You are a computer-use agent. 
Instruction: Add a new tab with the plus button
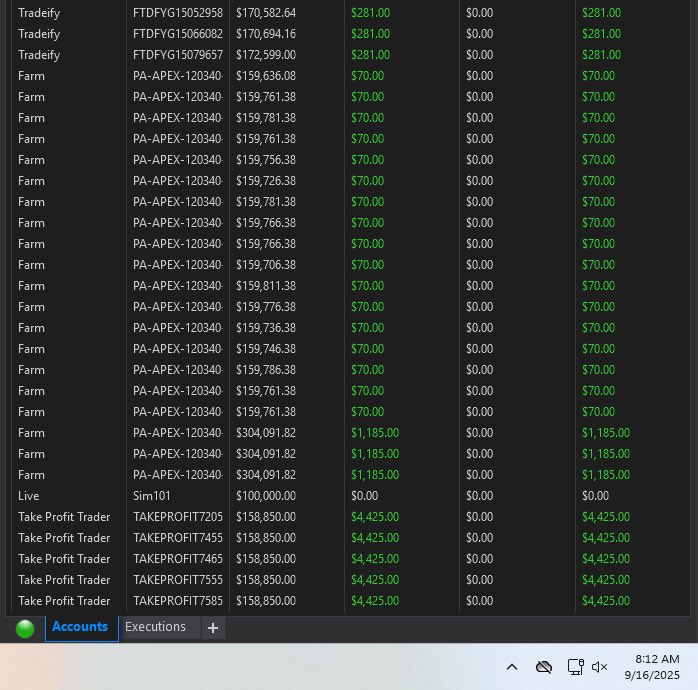pyautogui.click(x=213, y=628)
